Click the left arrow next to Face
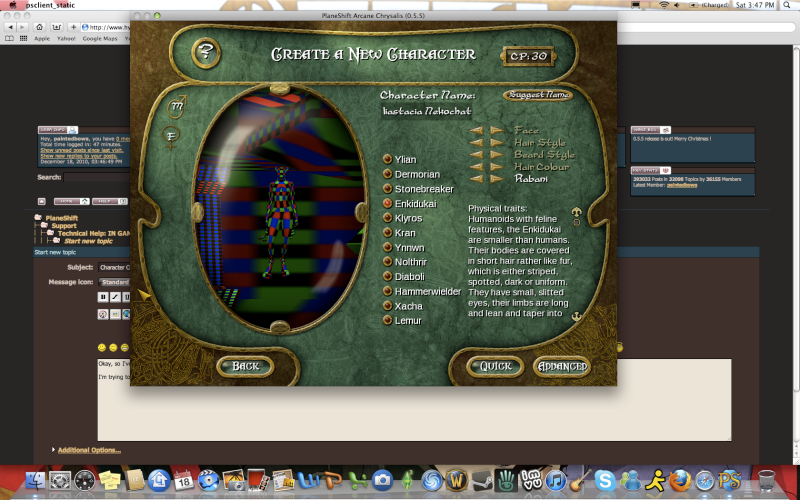 click(477, 130)
